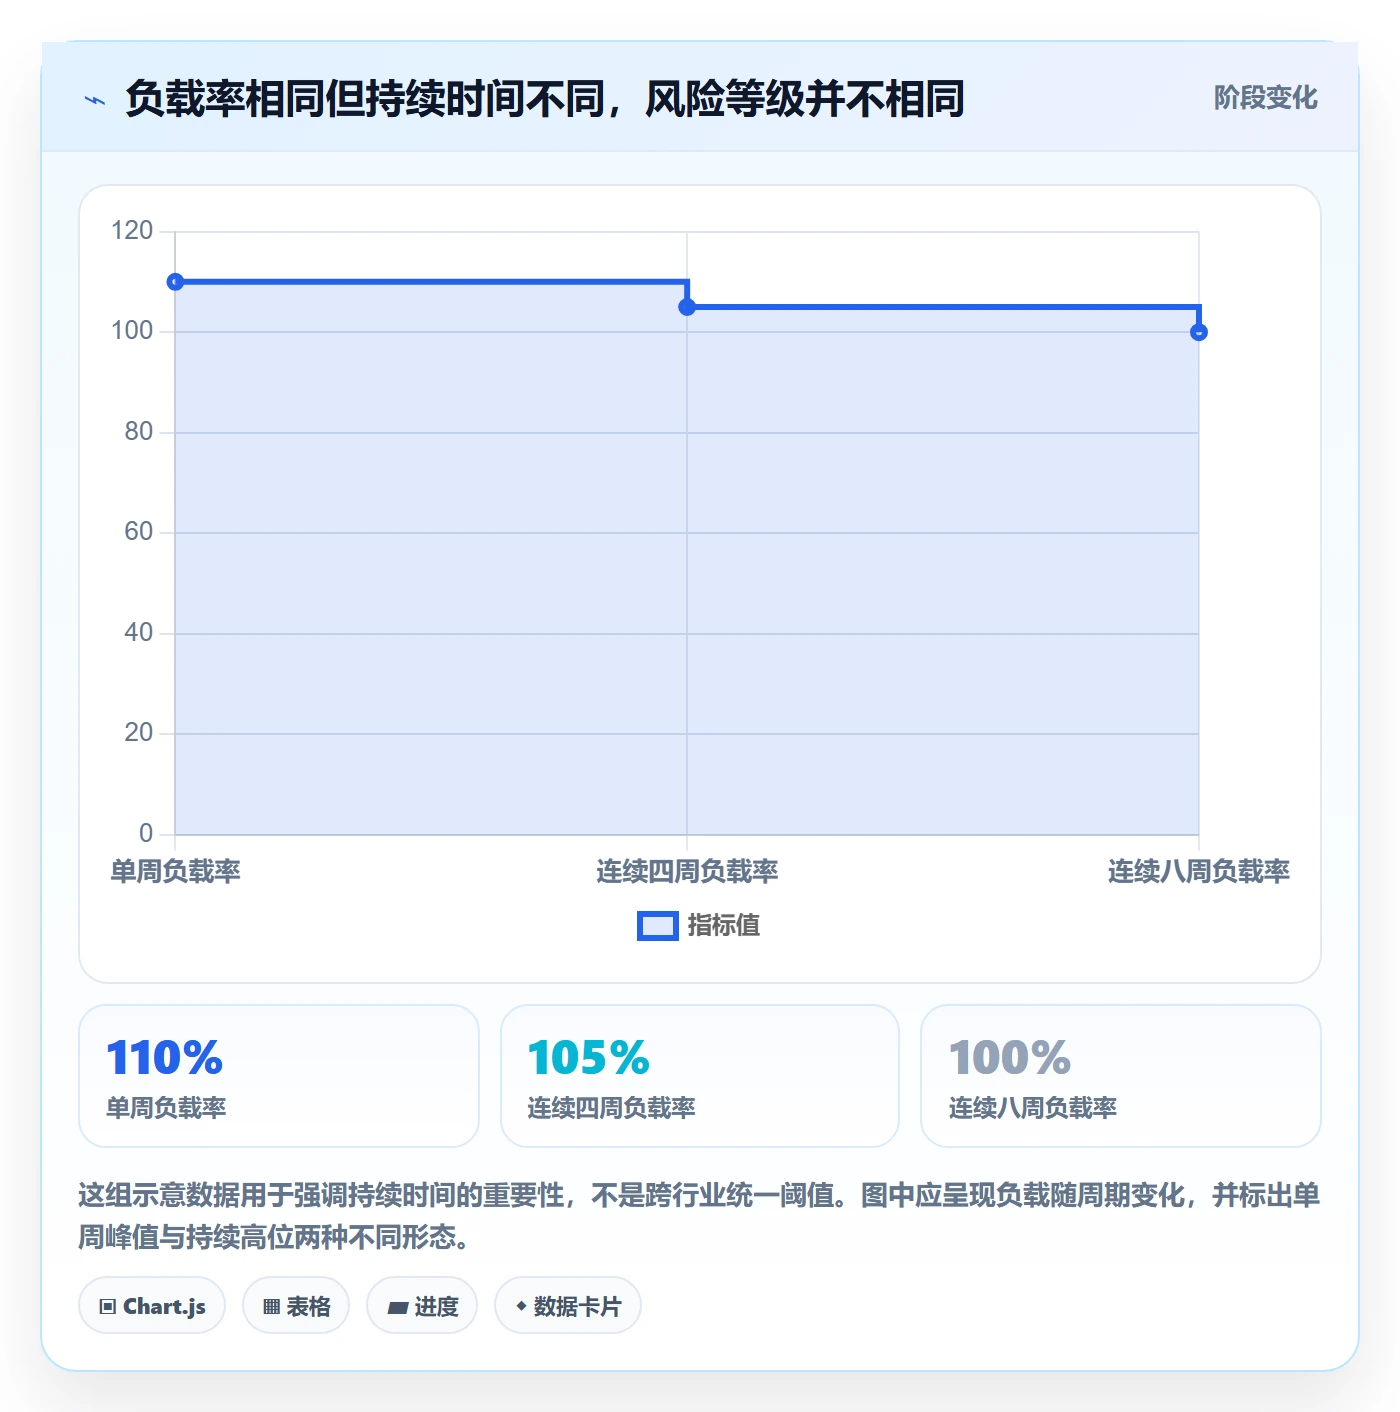Click the chart point at 连续八周负载率
1400x1412 pixels.
pos(1199,332)
